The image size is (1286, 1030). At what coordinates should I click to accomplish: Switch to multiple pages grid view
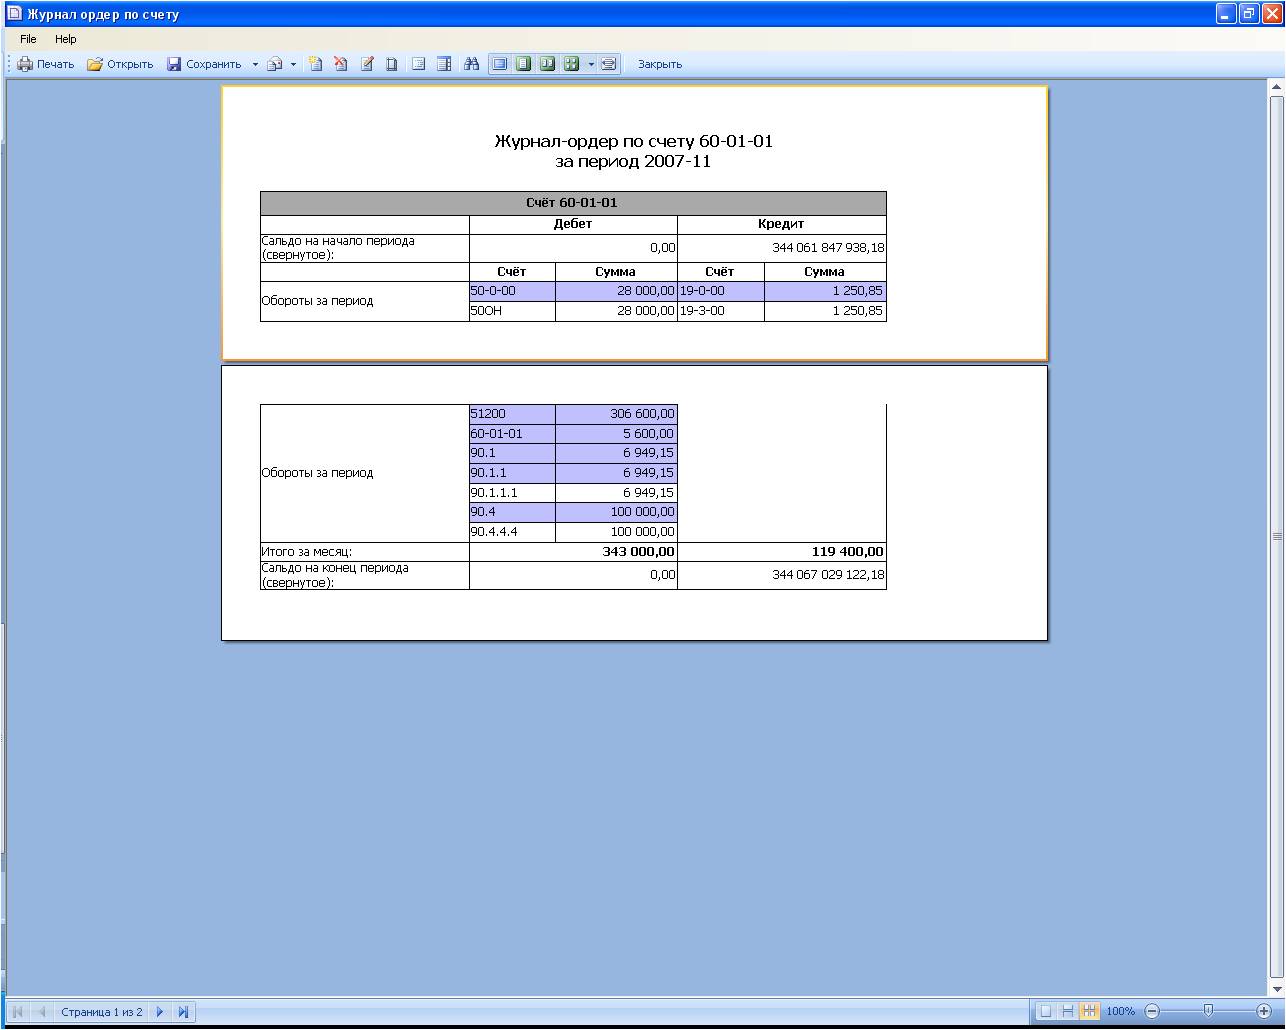(571, 64)
